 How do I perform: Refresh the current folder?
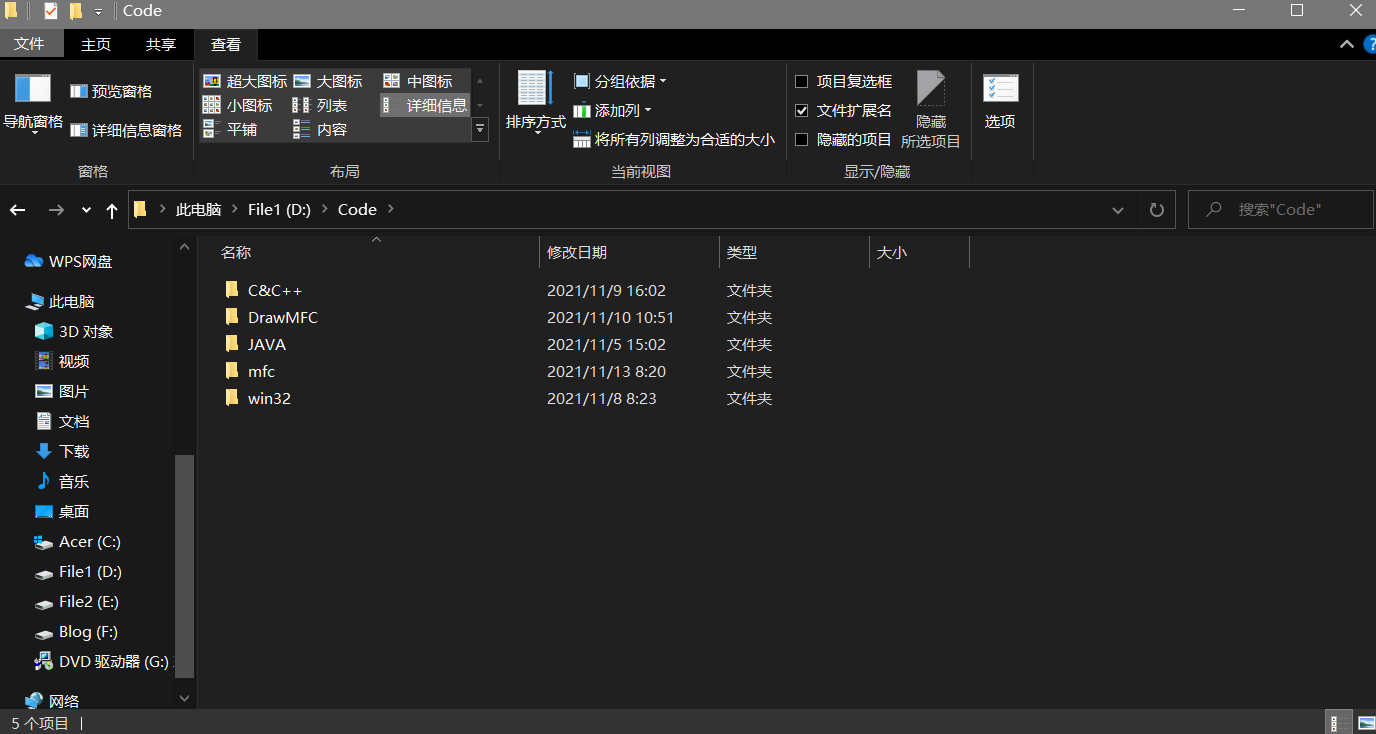pyautogui.click(x=1157, y=210)
